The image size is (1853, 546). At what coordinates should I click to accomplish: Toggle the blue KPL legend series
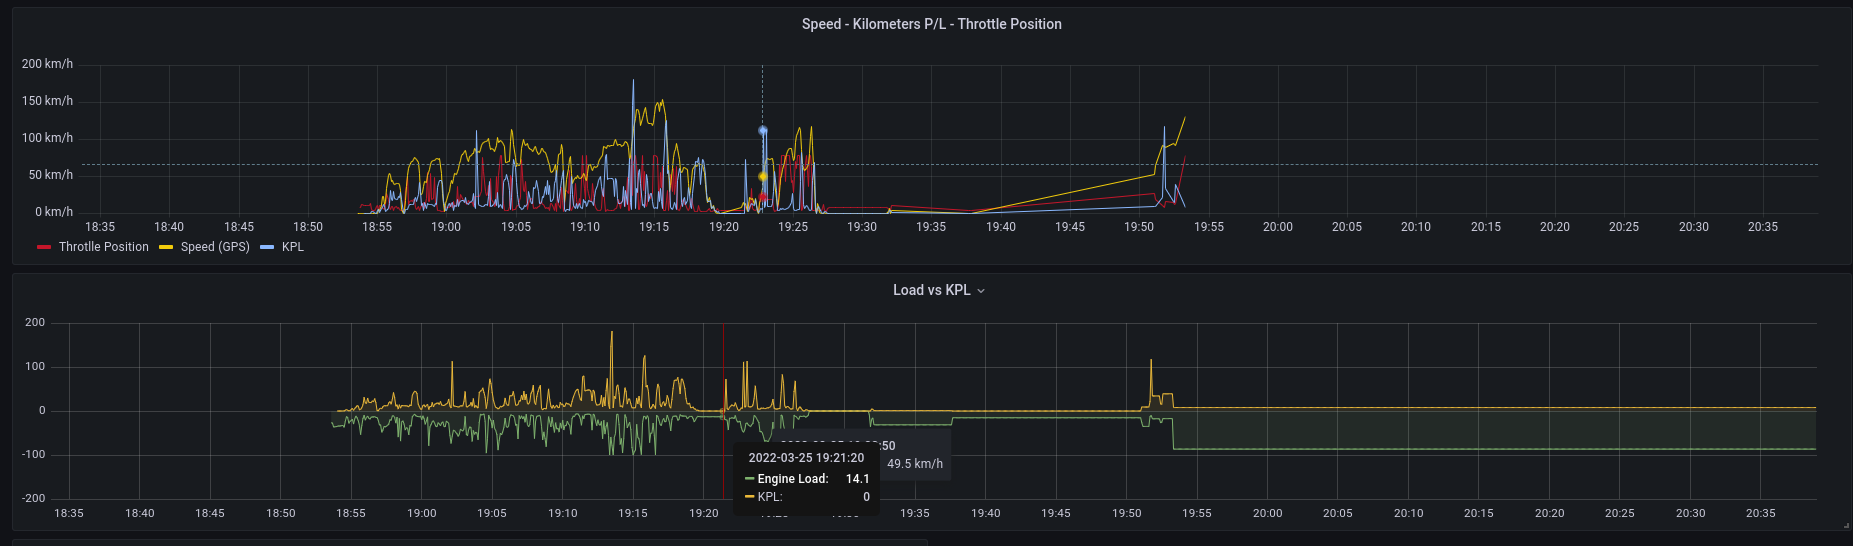point(292,247)
